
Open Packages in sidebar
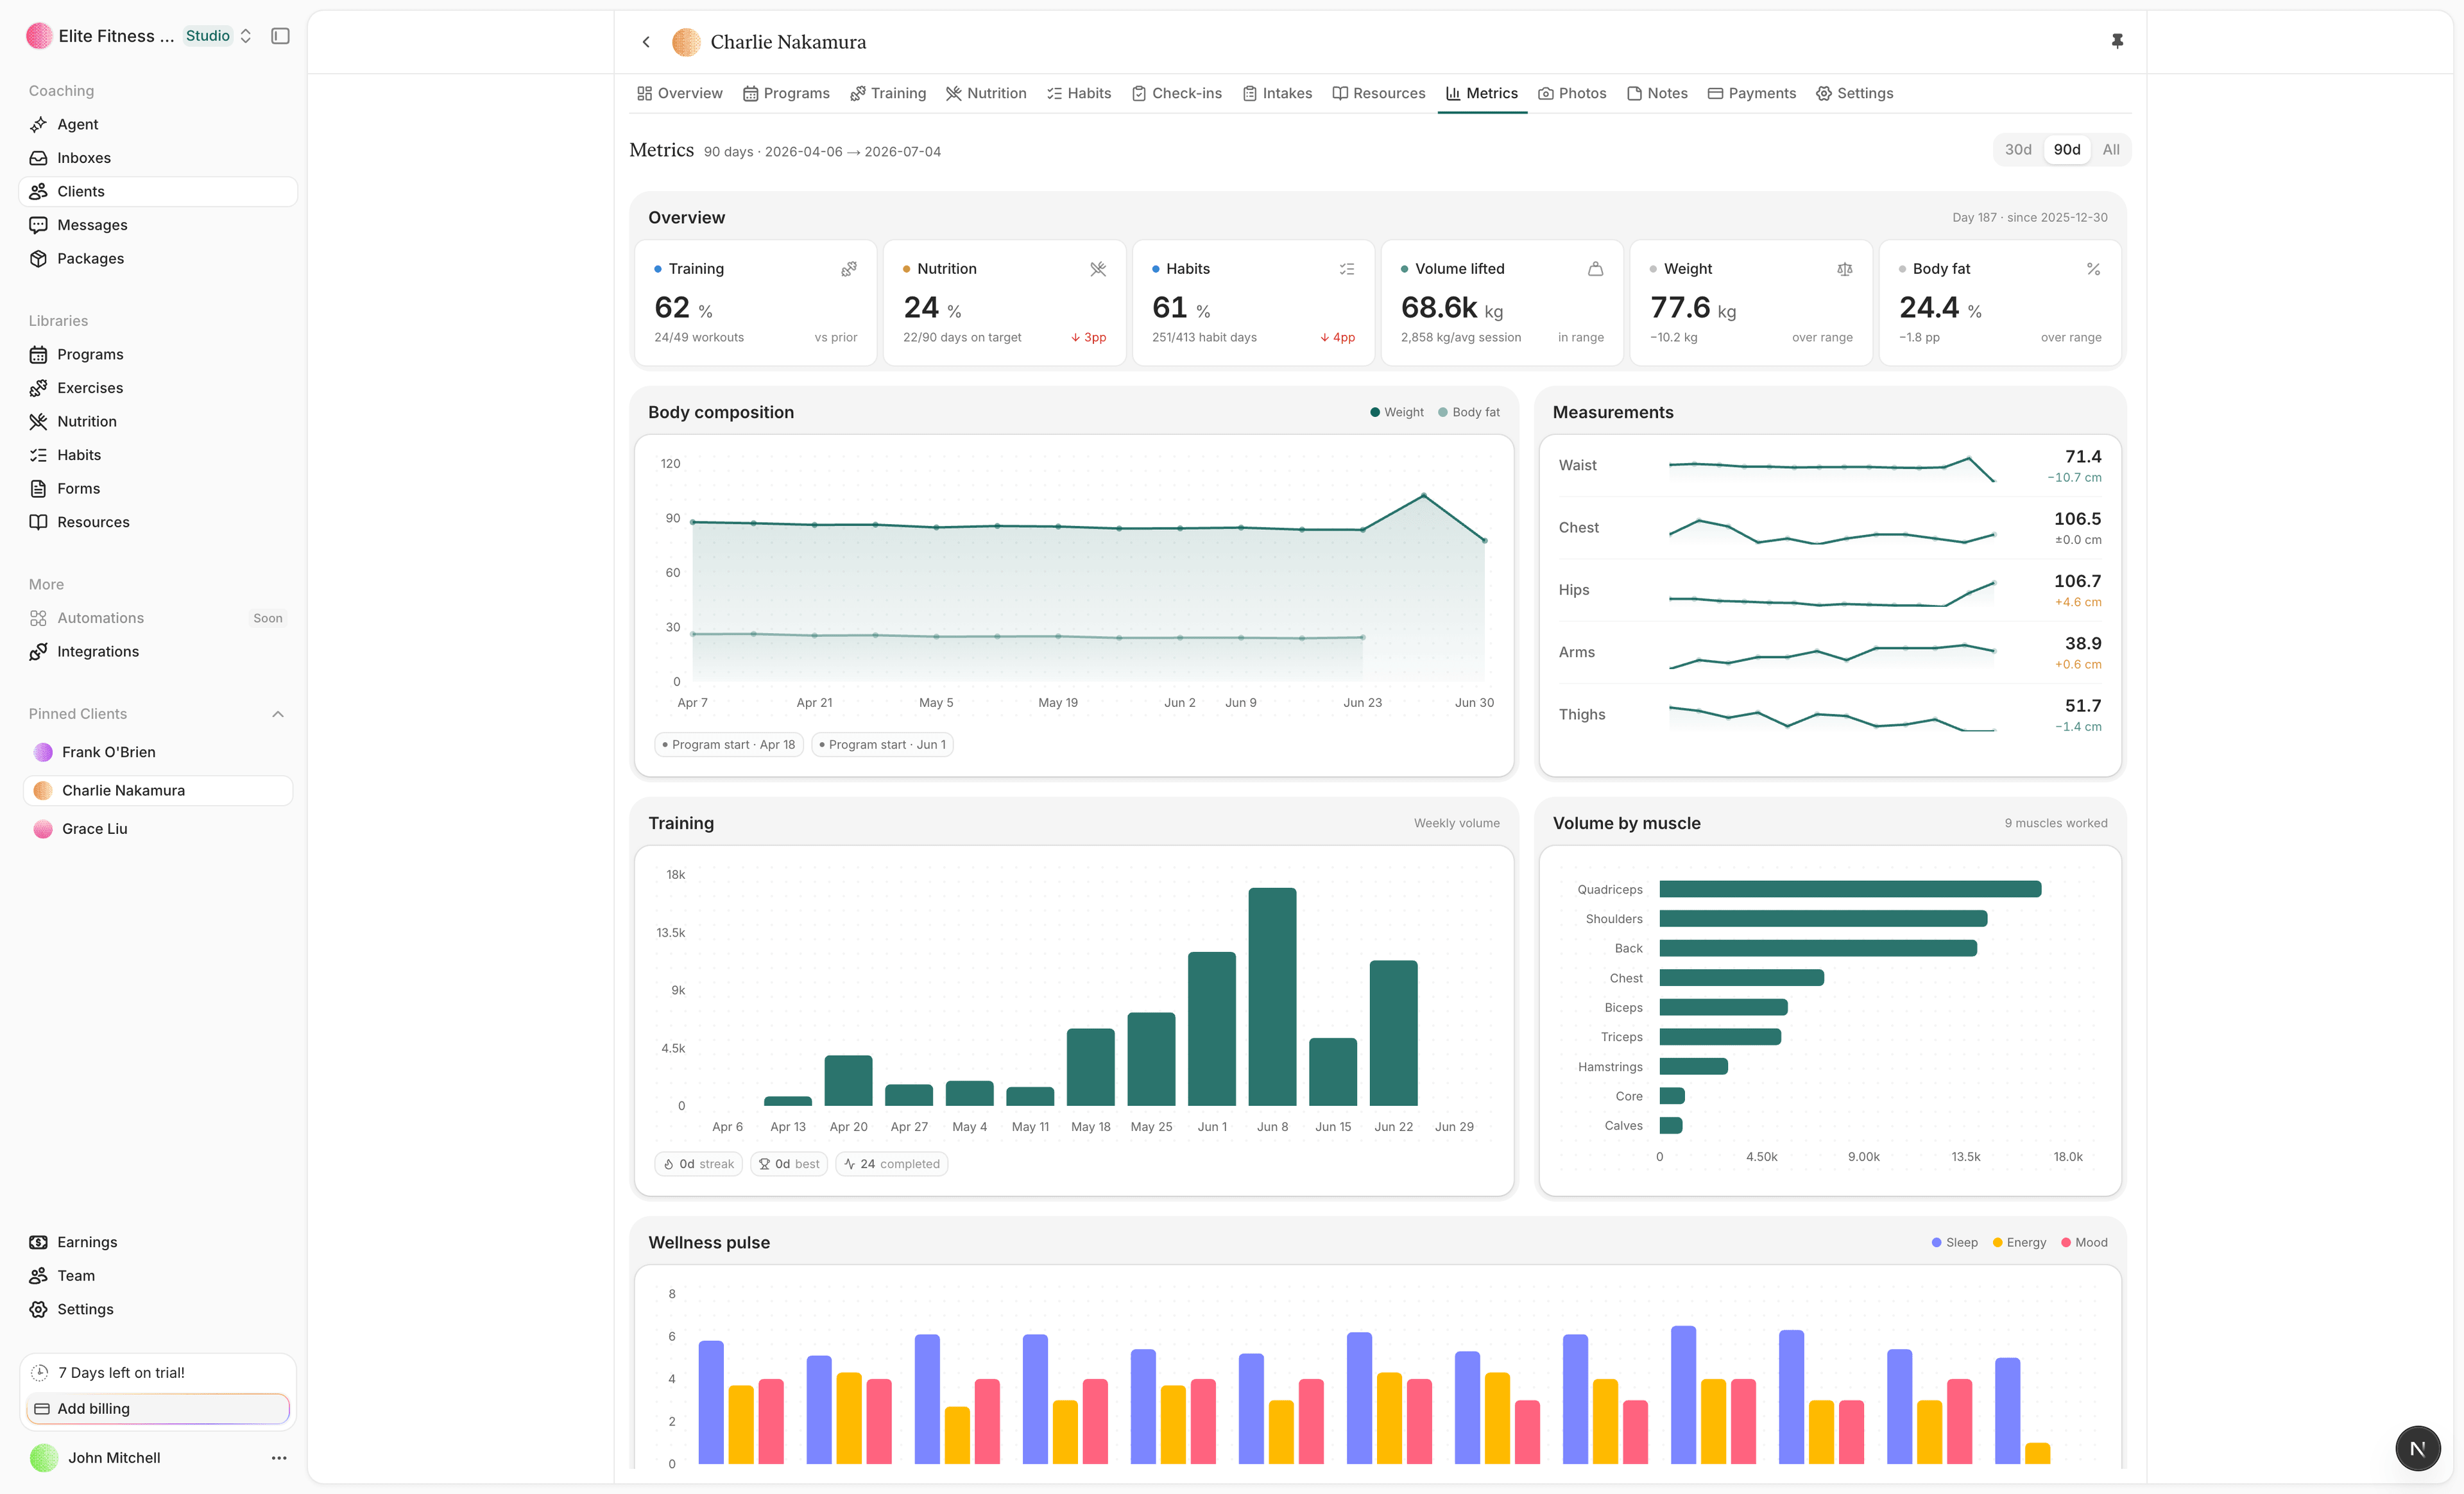pos(158,258)
